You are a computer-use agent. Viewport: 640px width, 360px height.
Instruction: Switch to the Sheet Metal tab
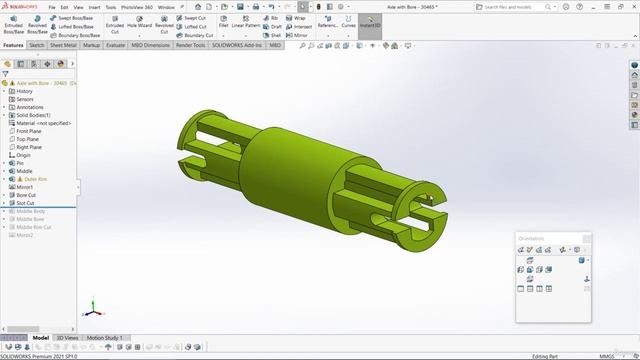coord(63,45)
